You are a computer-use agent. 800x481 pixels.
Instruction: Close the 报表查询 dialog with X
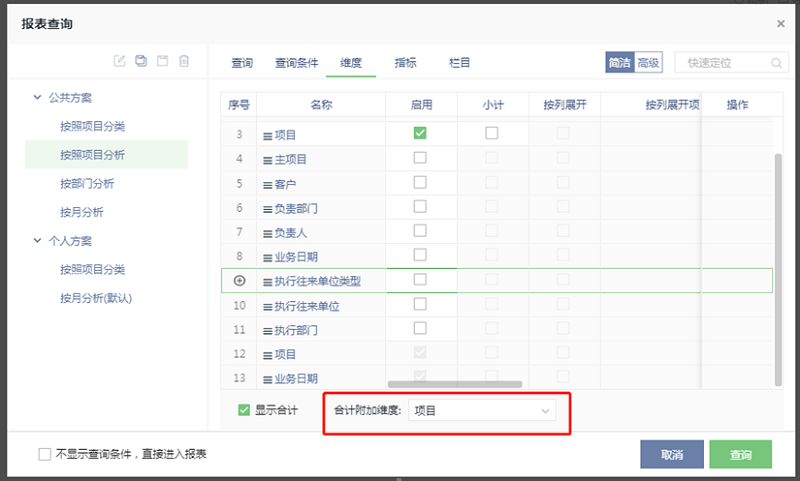(781, 23)
